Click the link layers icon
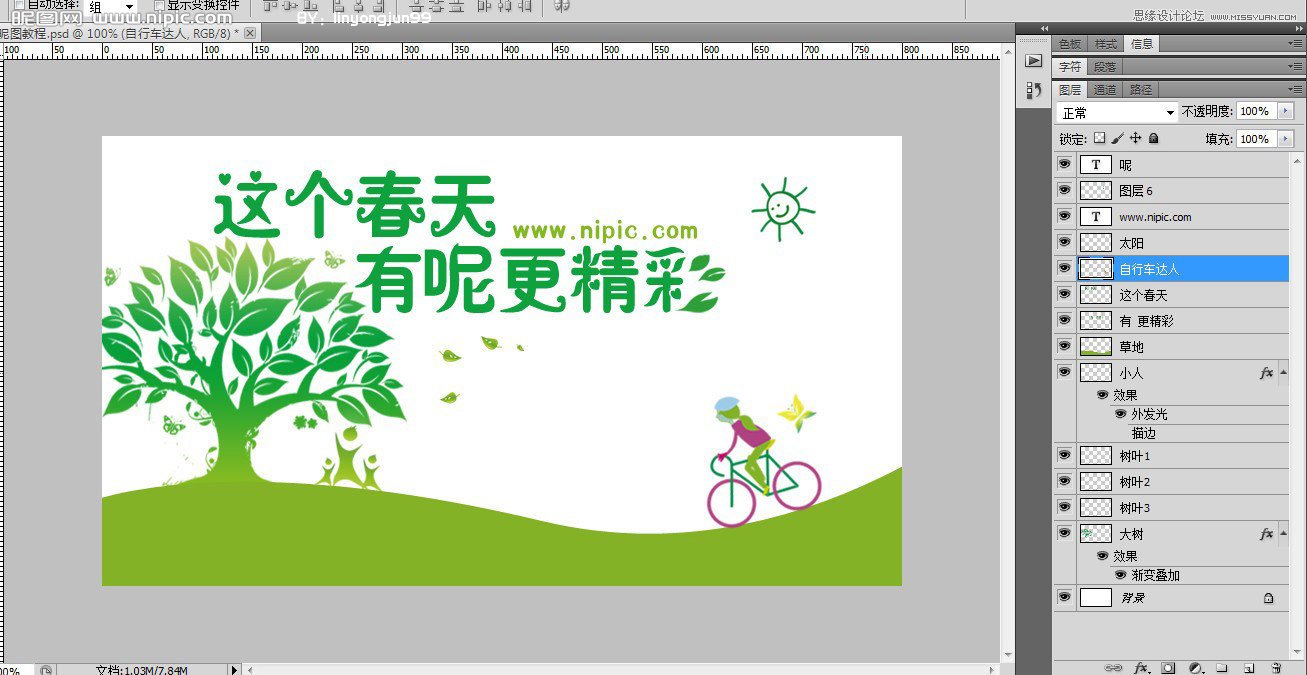This screenshot has width=1307, height=675. click(x=1113, y=667)
